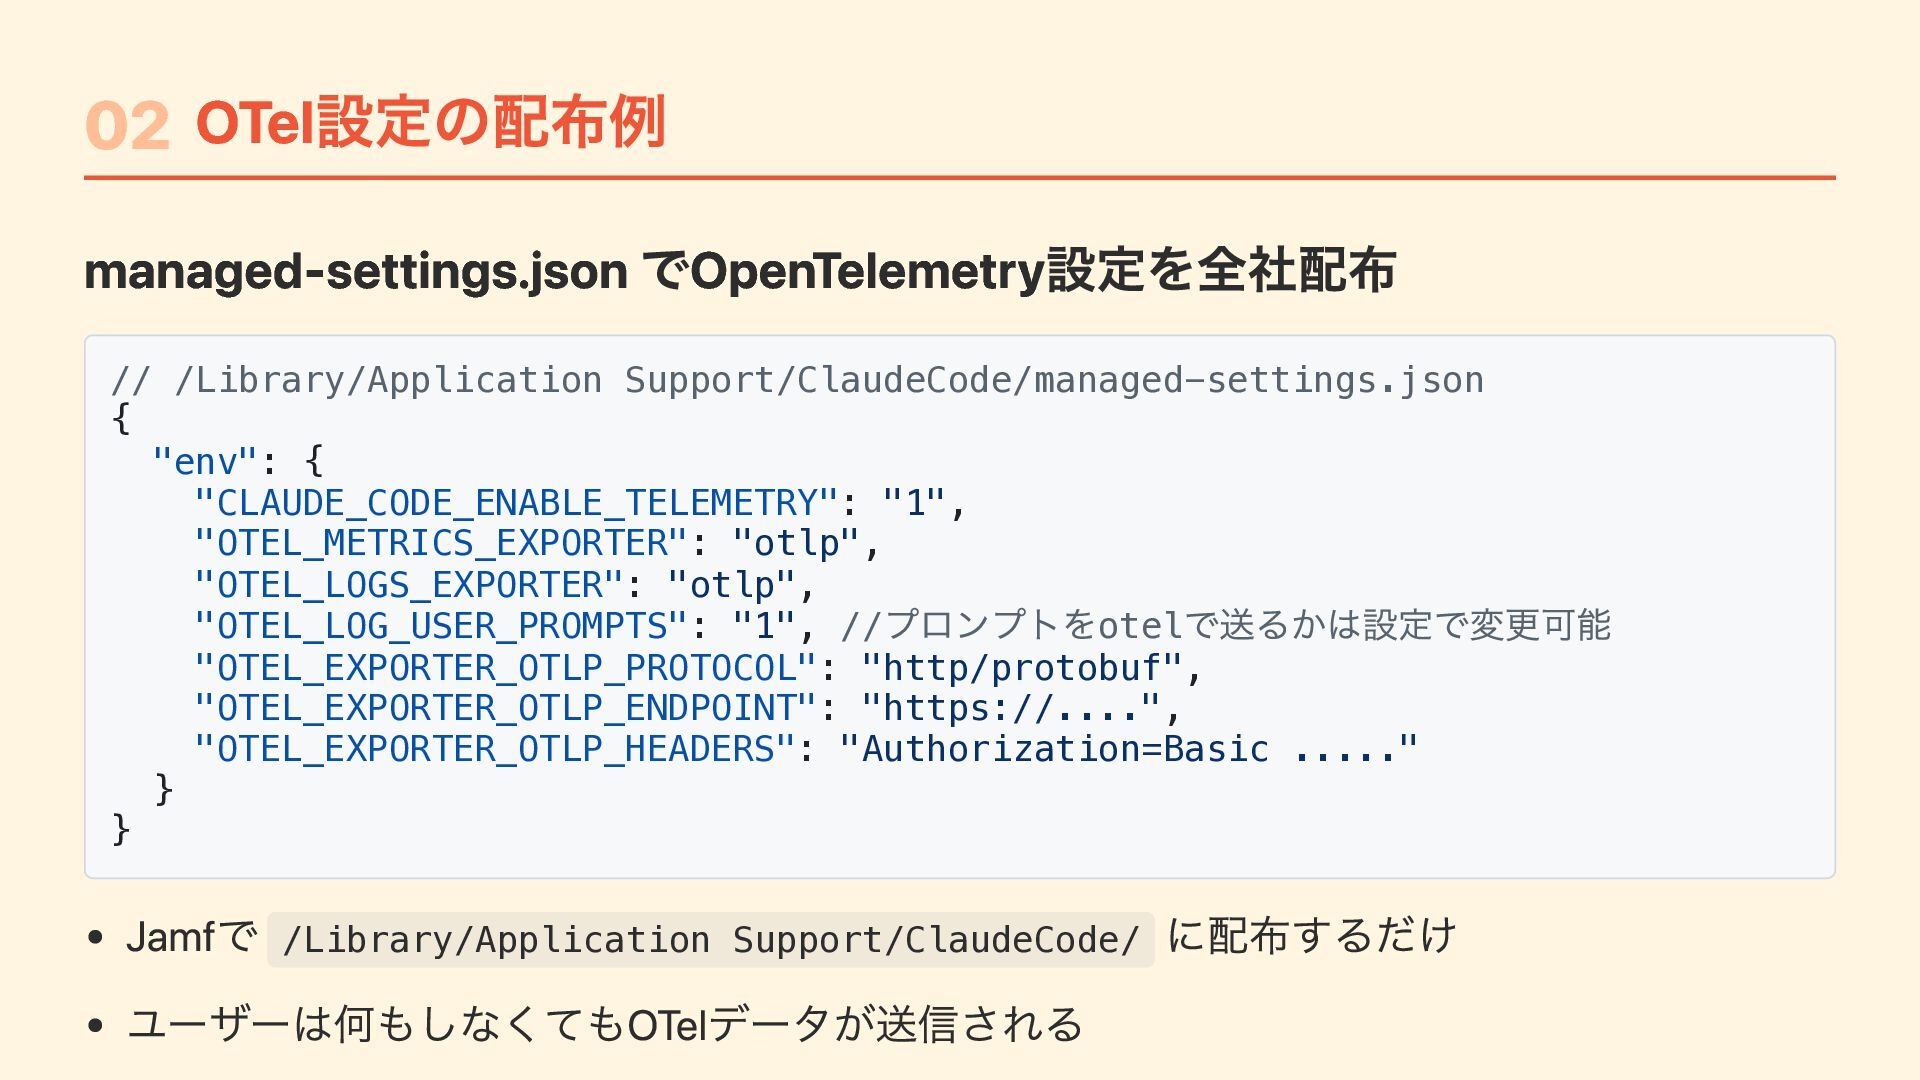Image resolution: width=1920 pixels, height=1080 pixels.
Task: Click the "http/protobuf" value
Action: 1022,668
